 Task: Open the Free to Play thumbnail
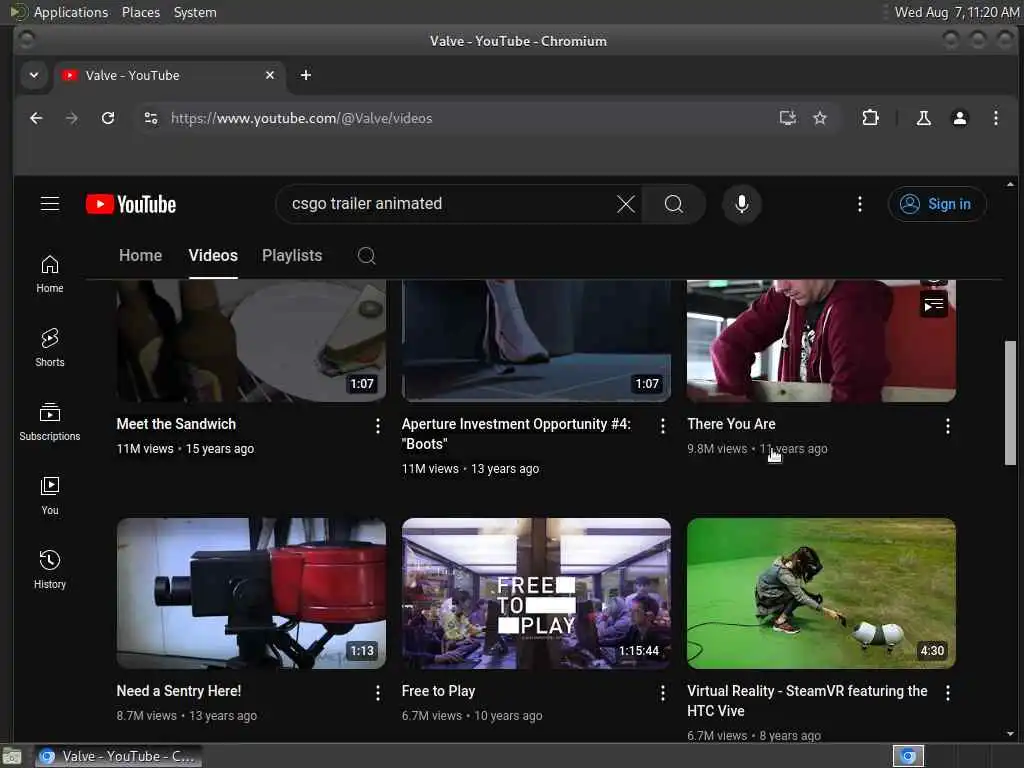[x=536, y=594]
